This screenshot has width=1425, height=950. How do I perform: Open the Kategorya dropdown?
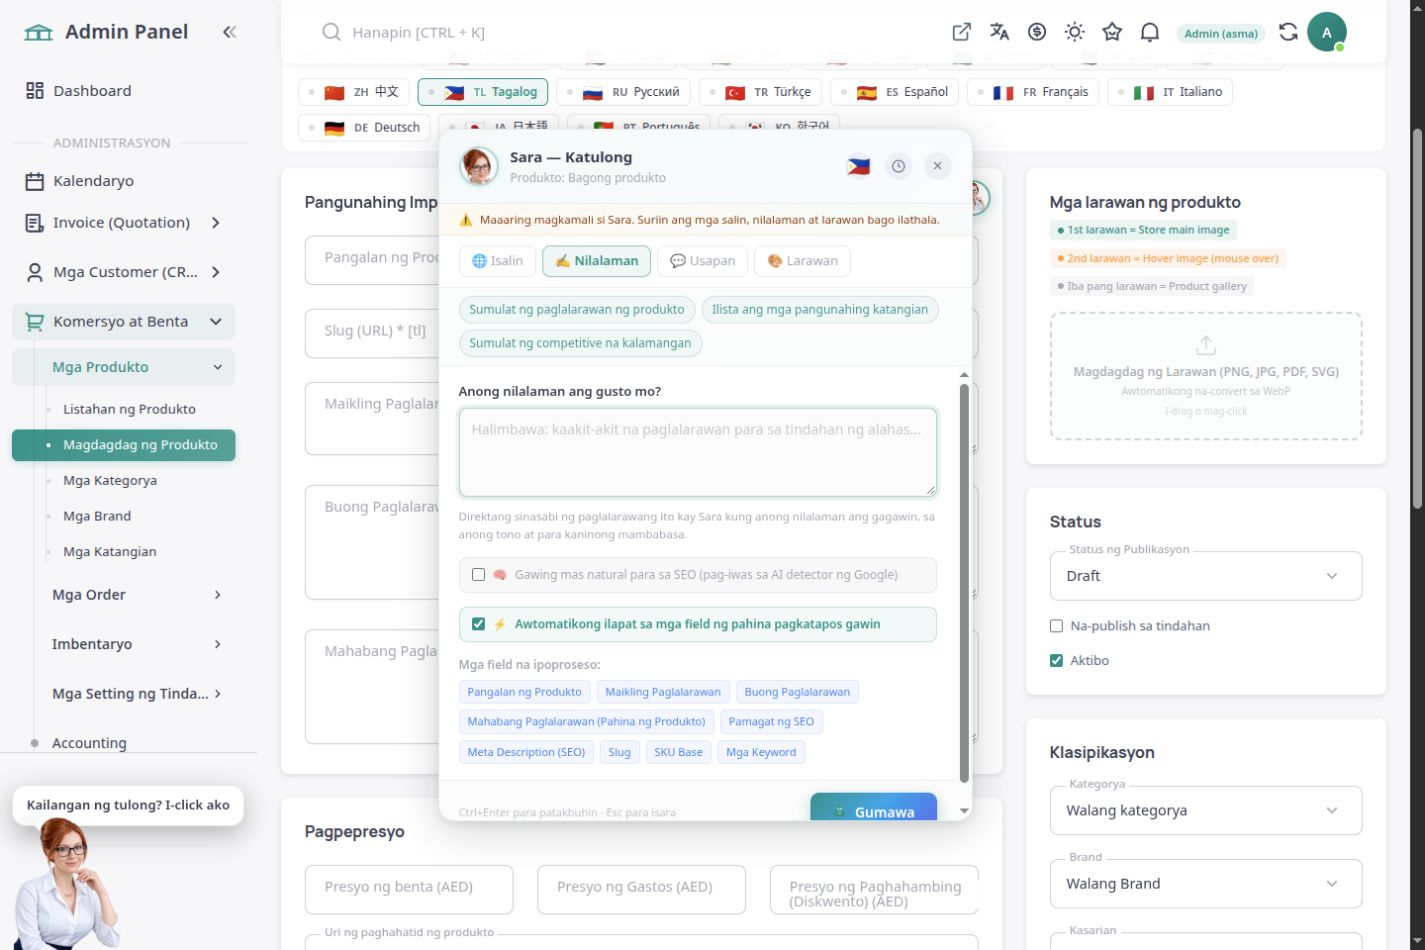click(1206, 810)
